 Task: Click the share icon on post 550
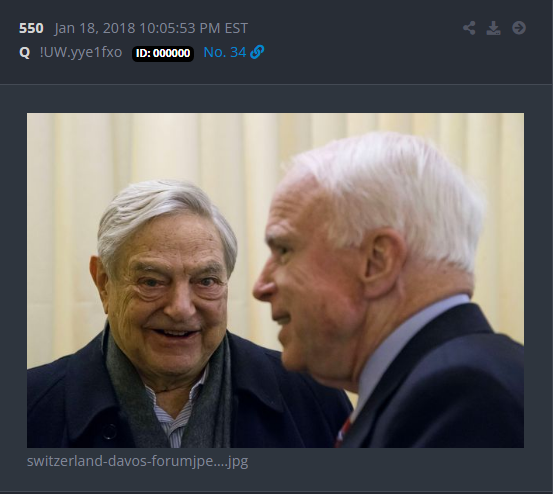pos(469,28)
